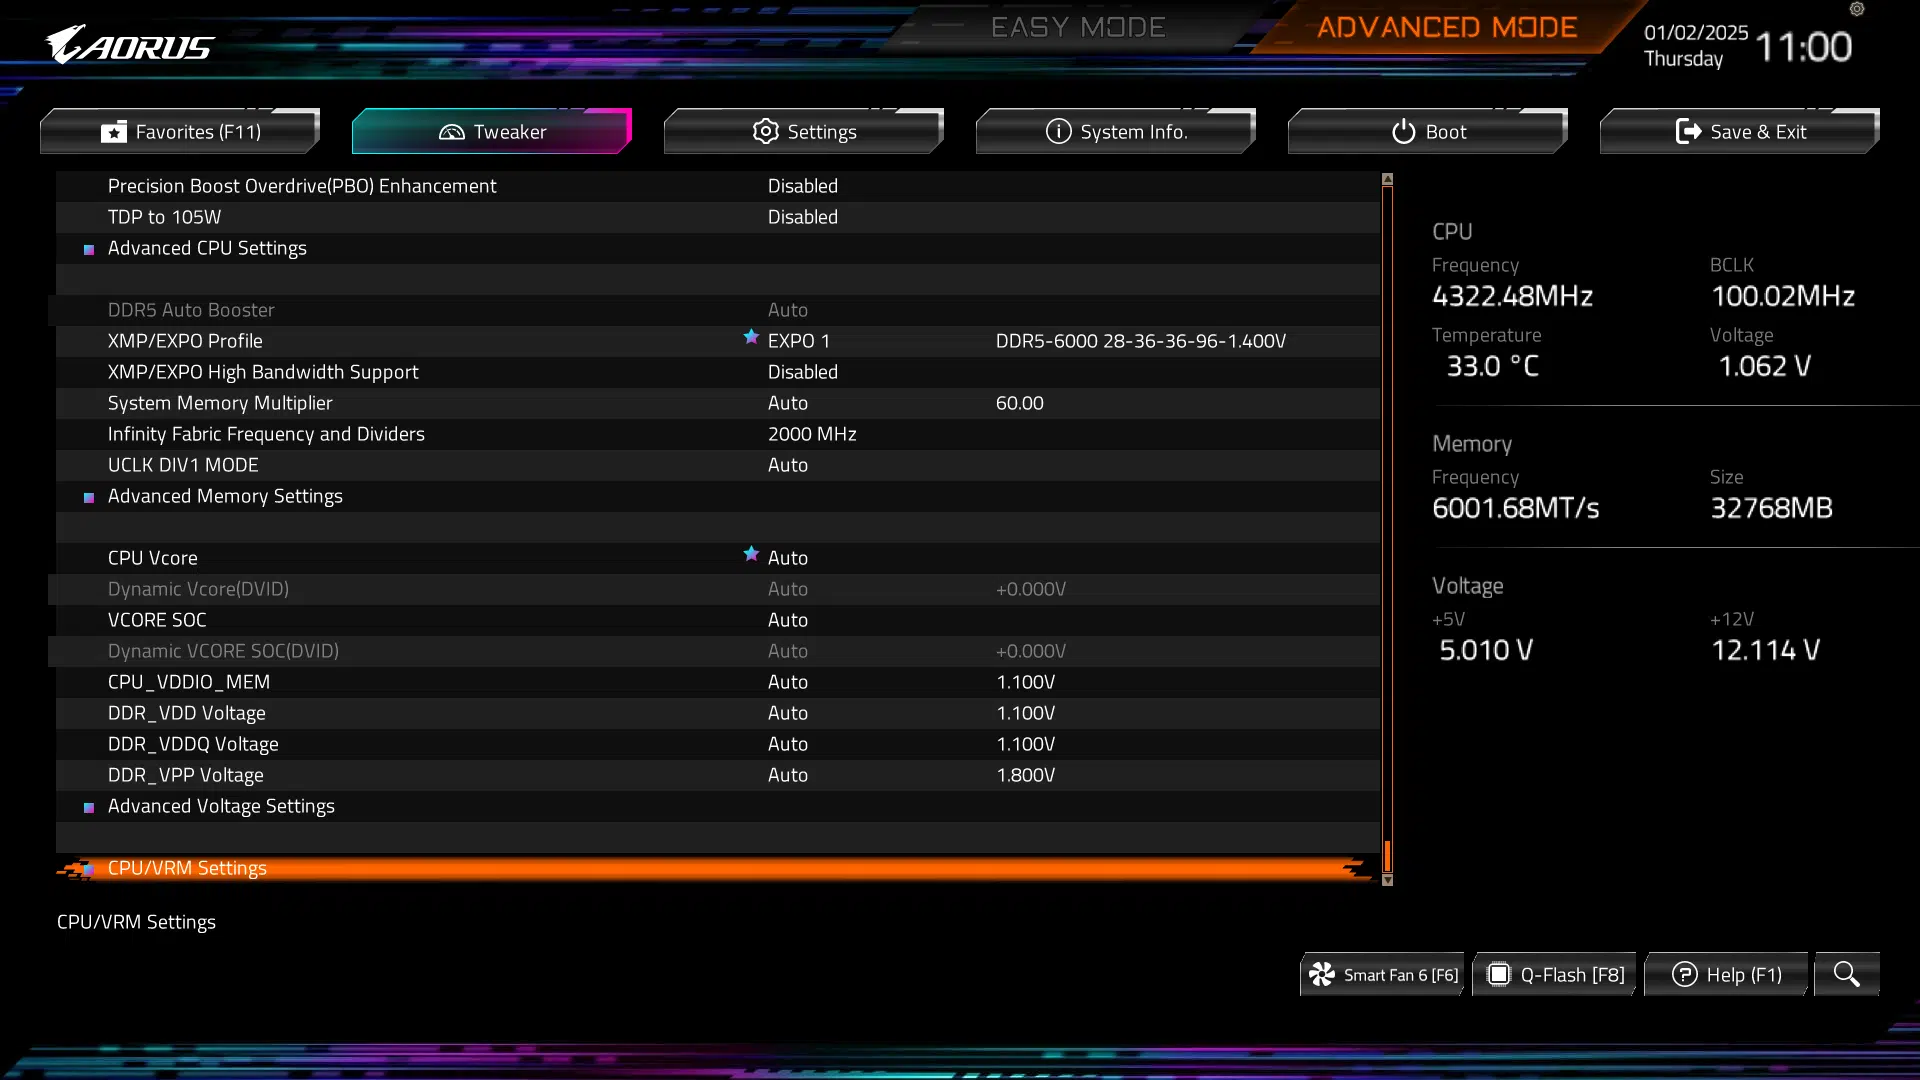
Task: Click the 1.800V DDR_VPP reading
Action: pos(1025,775)
